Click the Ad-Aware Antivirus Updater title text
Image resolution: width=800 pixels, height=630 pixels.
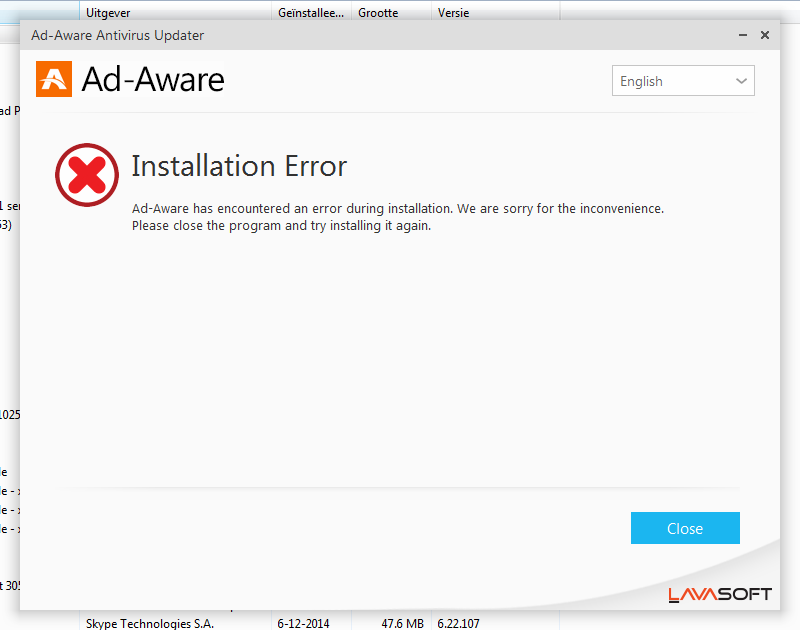pos(117,35)
